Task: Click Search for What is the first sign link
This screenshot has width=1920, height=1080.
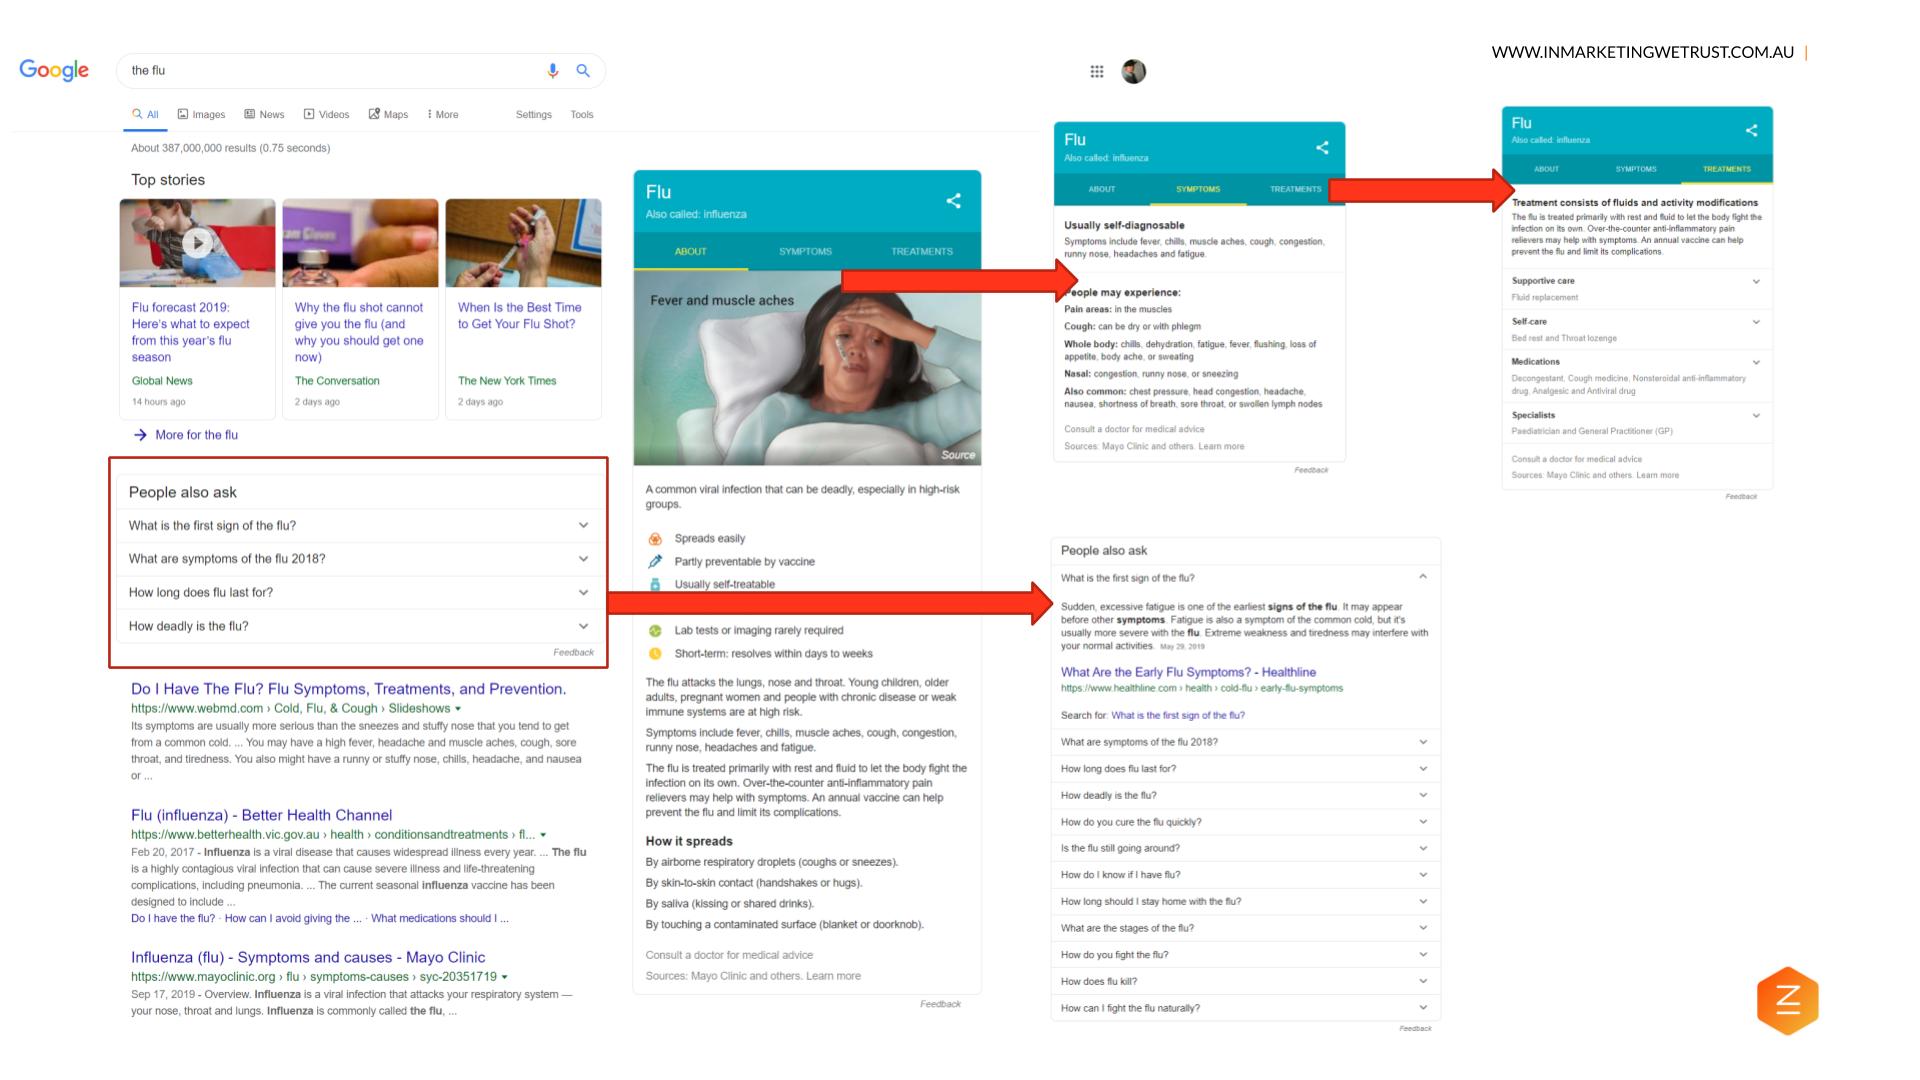Action: 1178,715
